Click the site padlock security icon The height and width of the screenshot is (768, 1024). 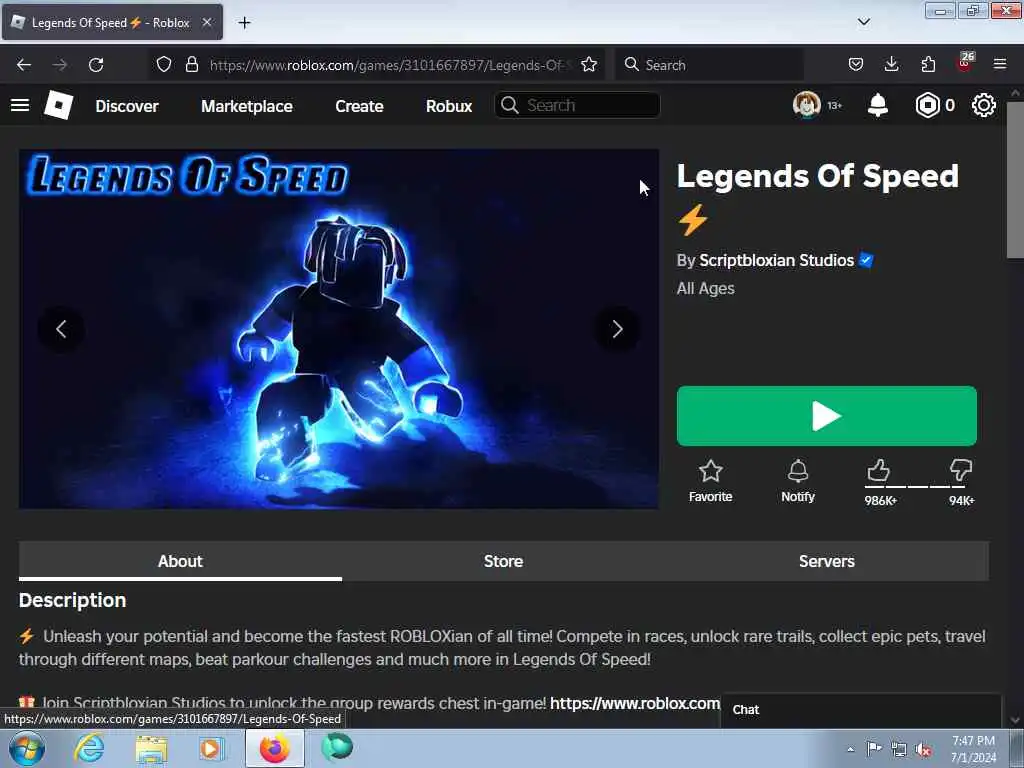[x=191, y=64]
